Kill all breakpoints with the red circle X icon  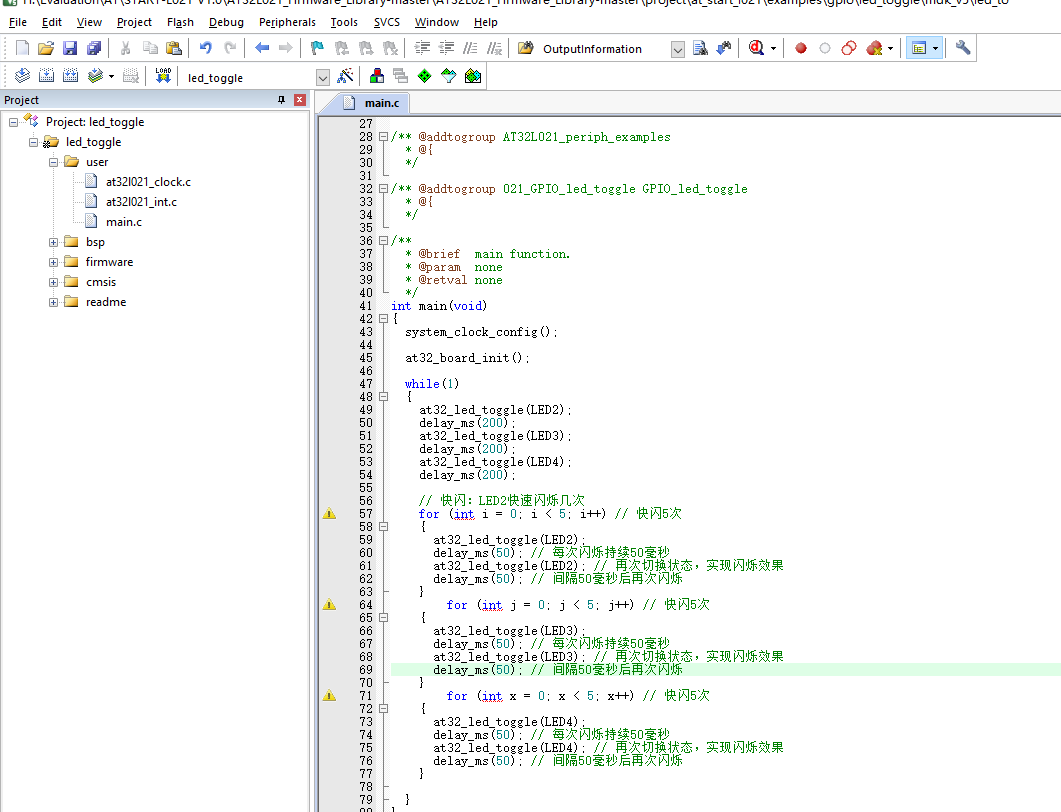pos(874,48)
